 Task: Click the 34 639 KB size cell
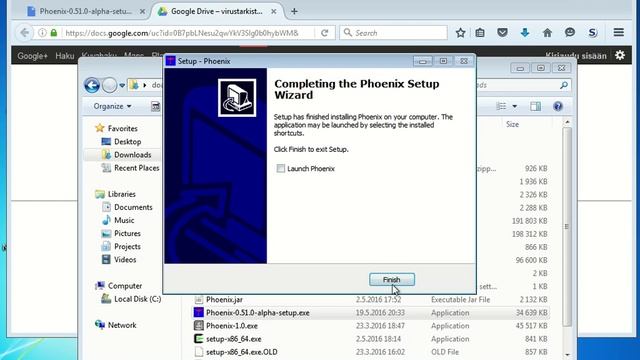(532, 313)
